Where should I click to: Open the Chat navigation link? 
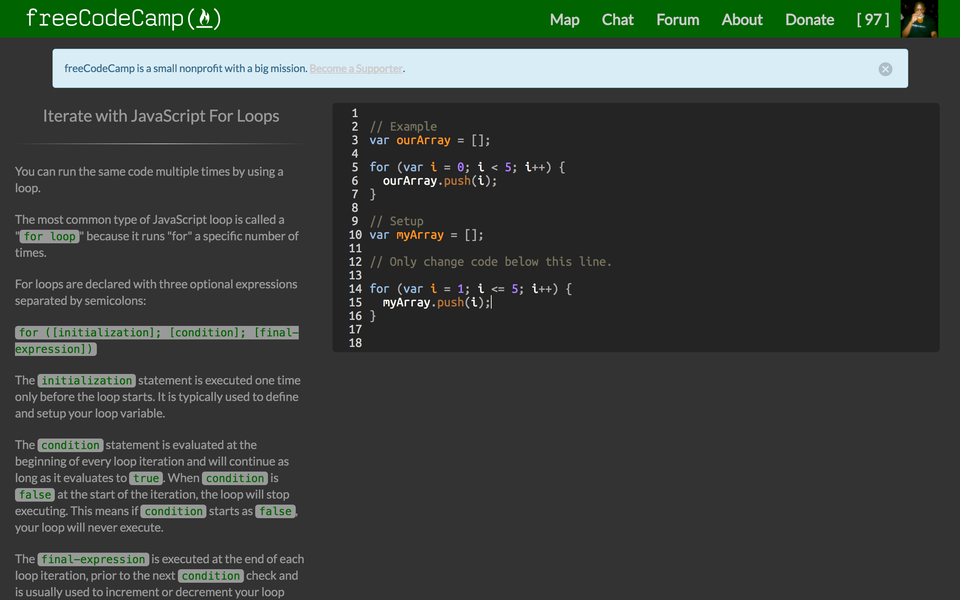[617, 20]
